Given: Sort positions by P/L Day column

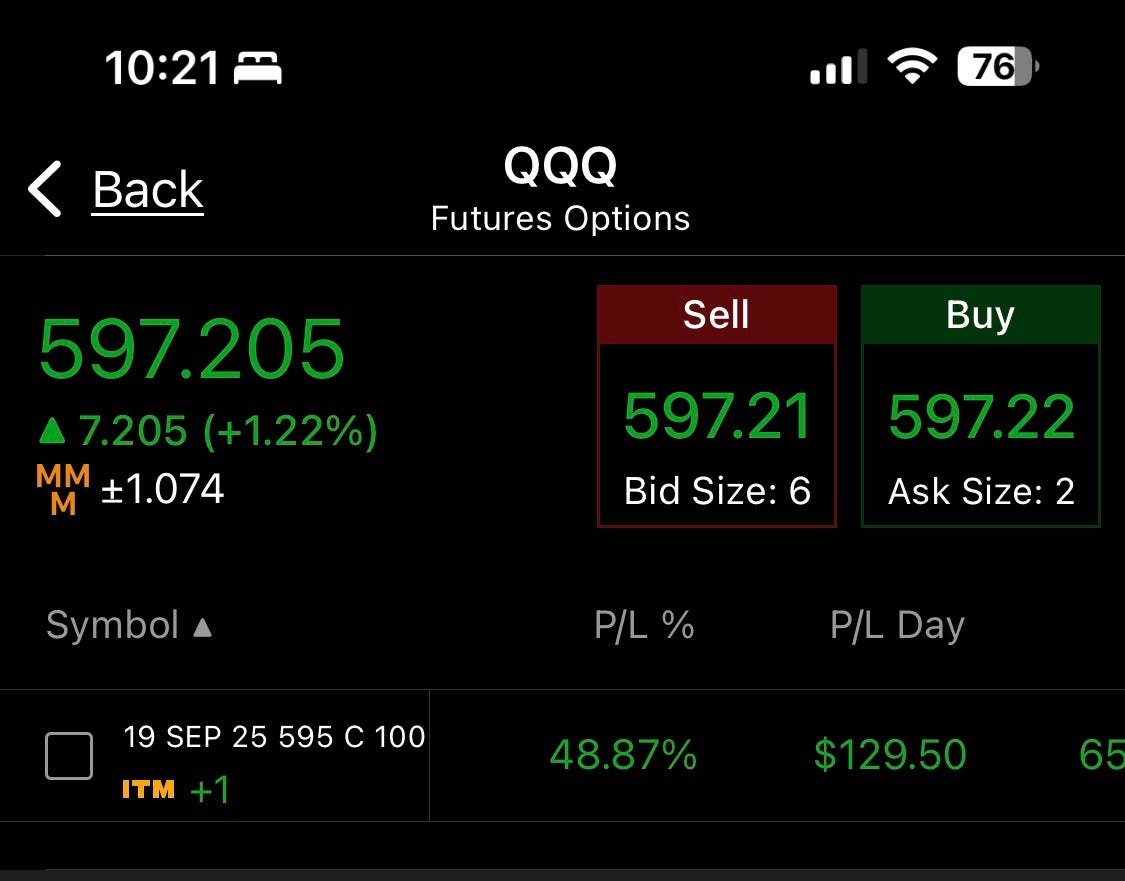Looking at the screenshot, I should 897,626.
